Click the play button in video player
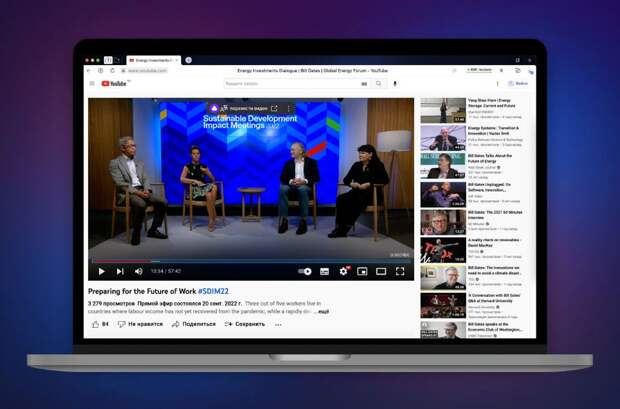 [101, 271]
